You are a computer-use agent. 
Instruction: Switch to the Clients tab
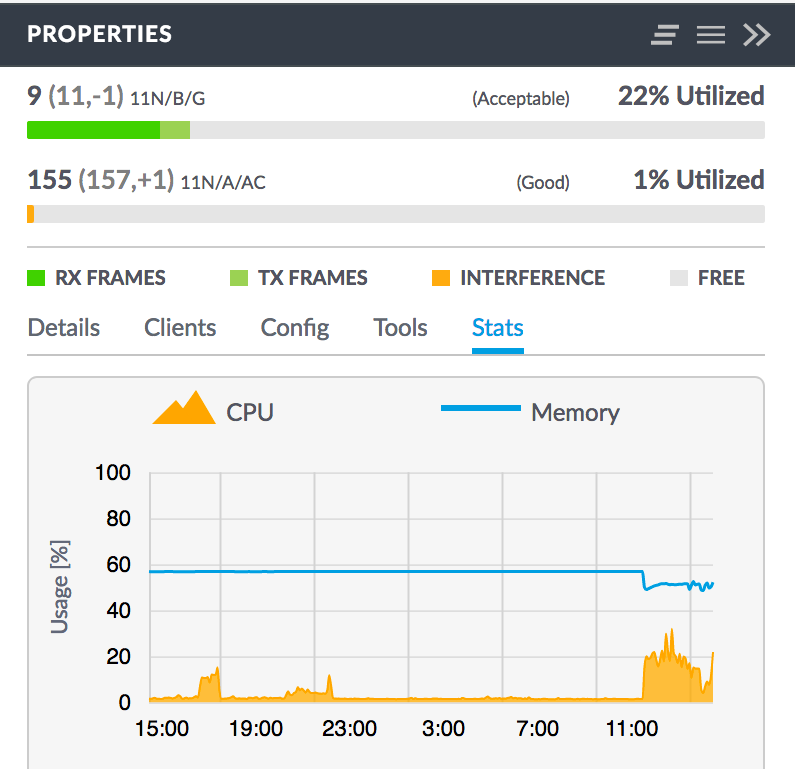coord(180,328)
